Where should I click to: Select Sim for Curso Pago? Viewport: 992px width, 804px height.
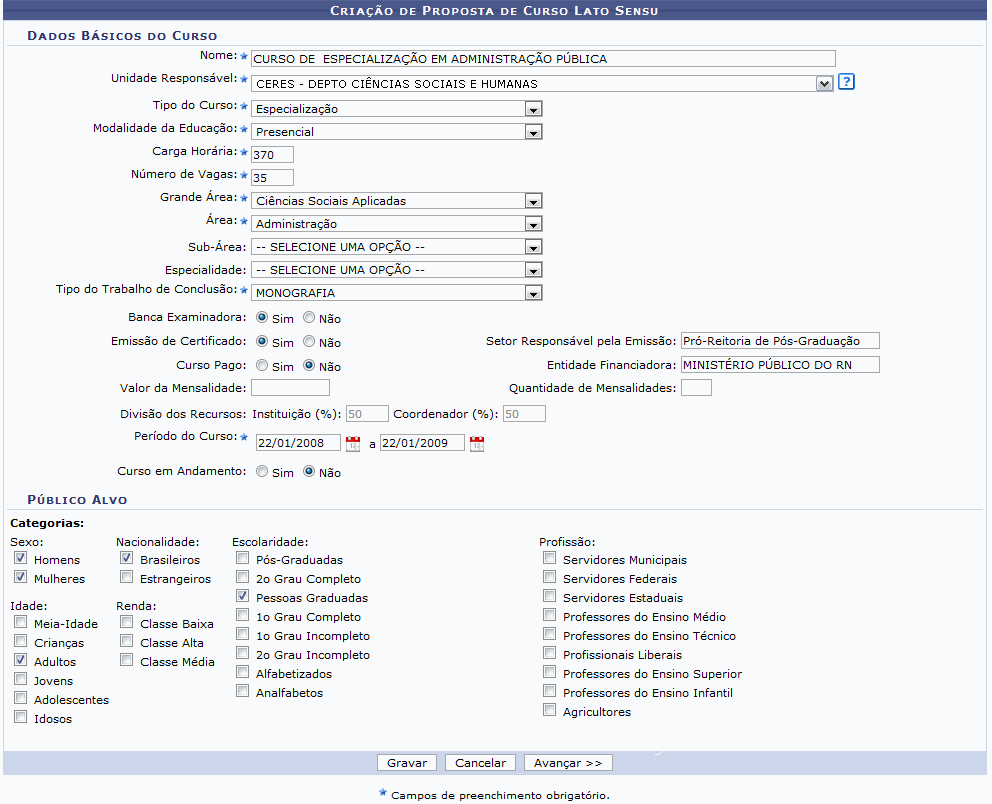click(x=262, y=366)
